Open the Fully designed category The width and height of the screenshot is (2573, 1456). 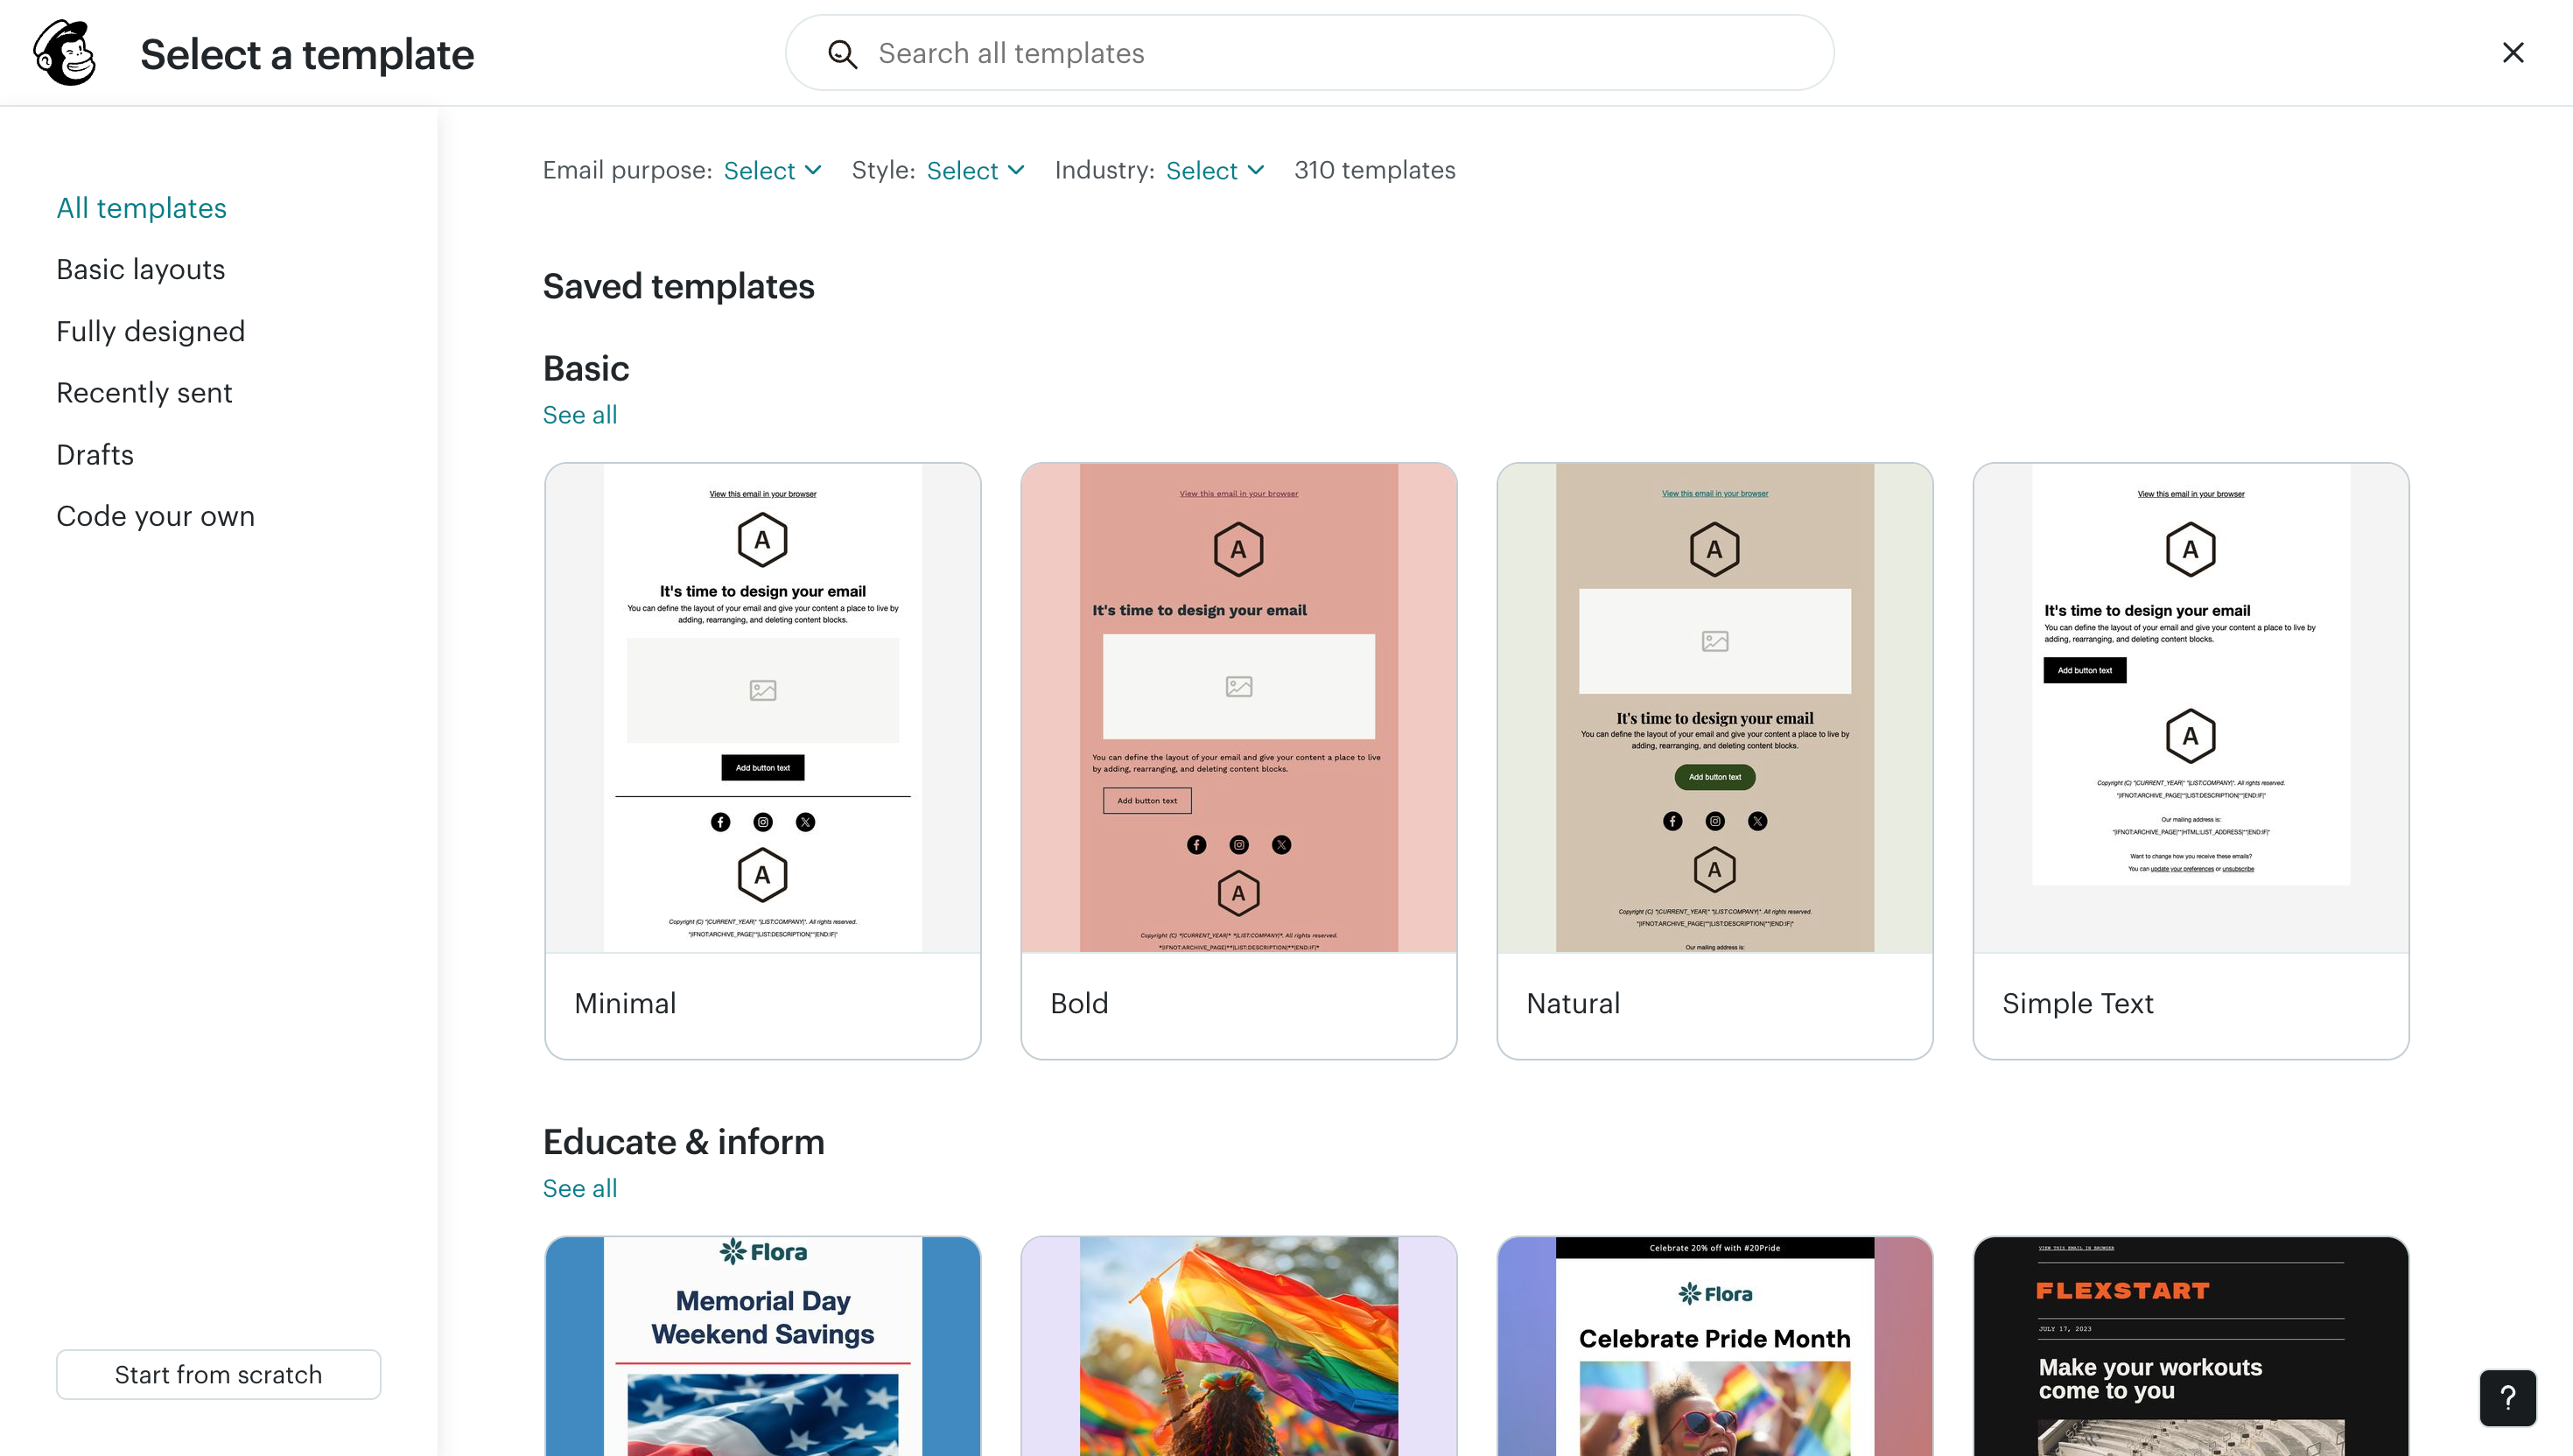[150, 331]
